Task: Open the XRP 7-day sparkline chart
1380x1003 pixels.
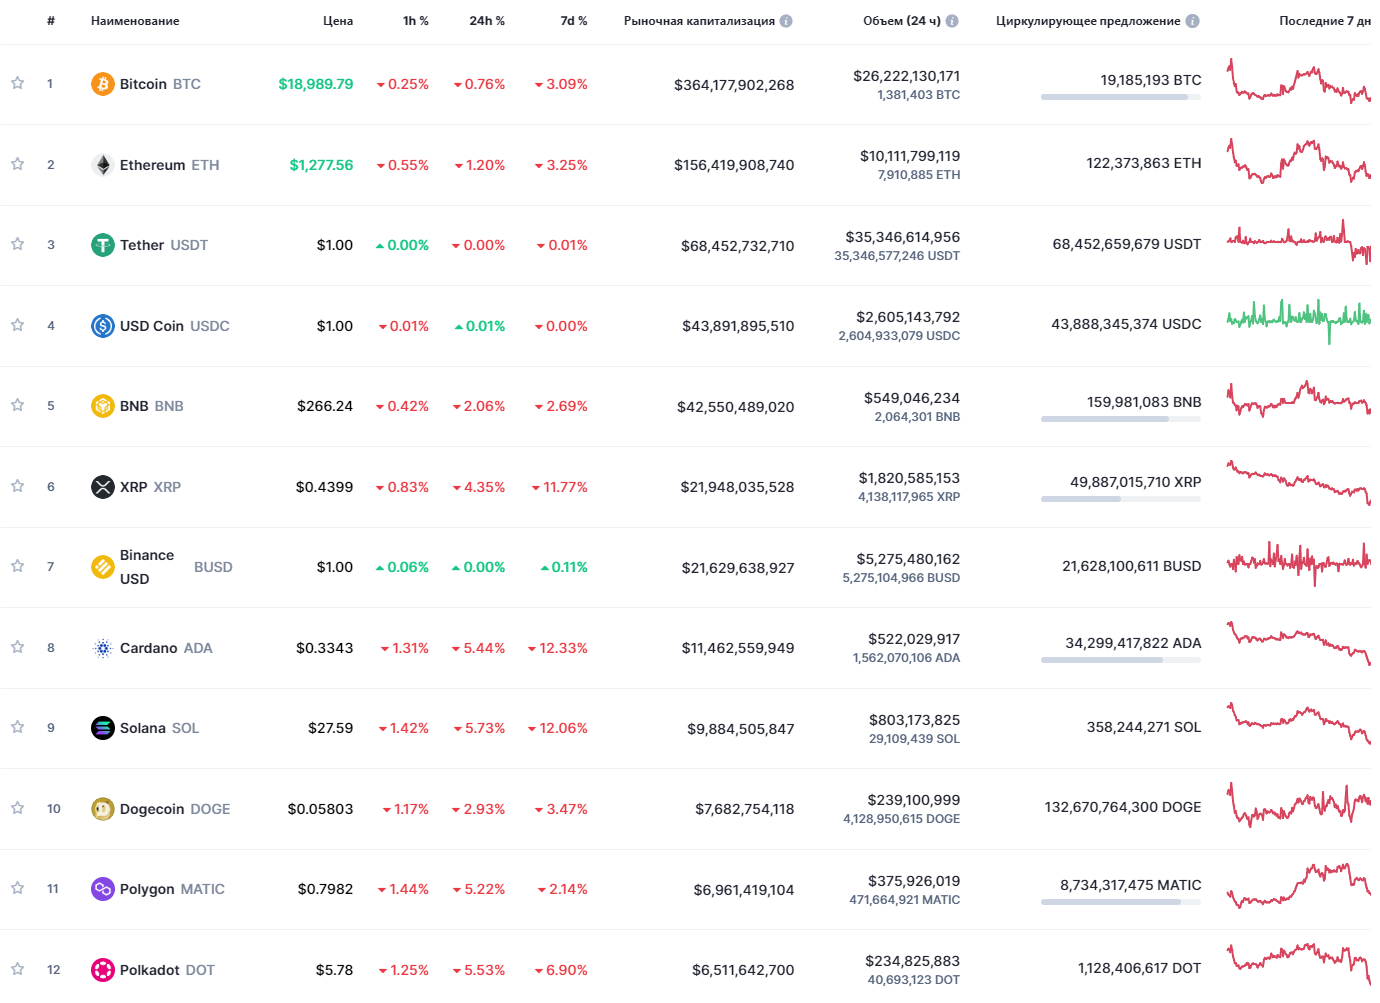Action: tap(1298, 482)
